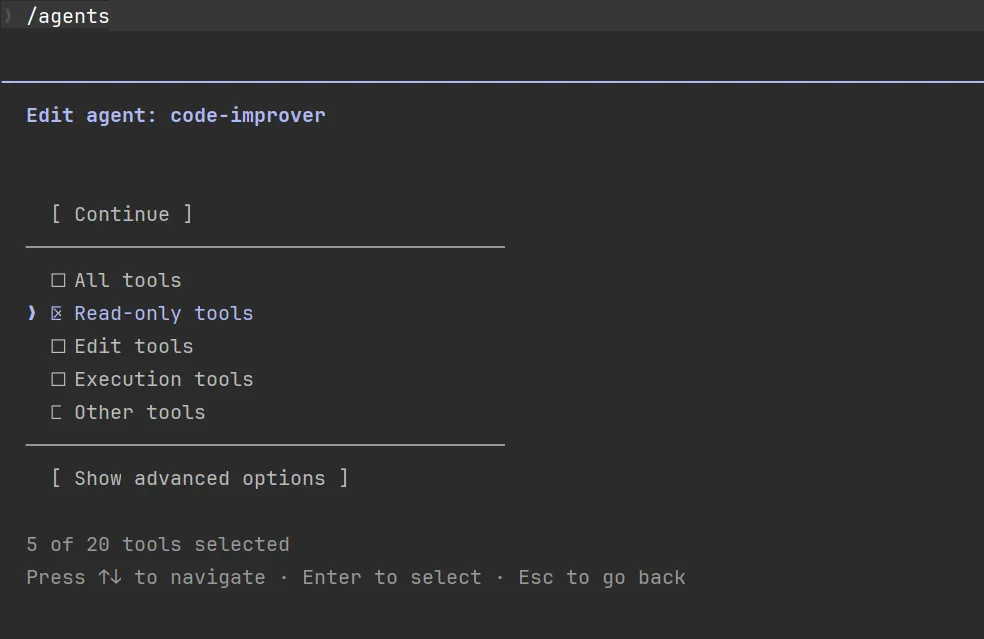
Task: Pick the Execution tools entry
Action: [164, 380]
